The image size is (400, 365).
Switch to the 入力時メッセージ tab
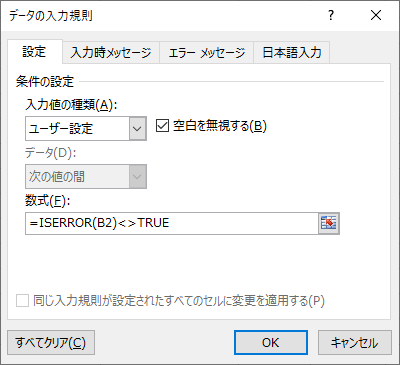point(111,53)
